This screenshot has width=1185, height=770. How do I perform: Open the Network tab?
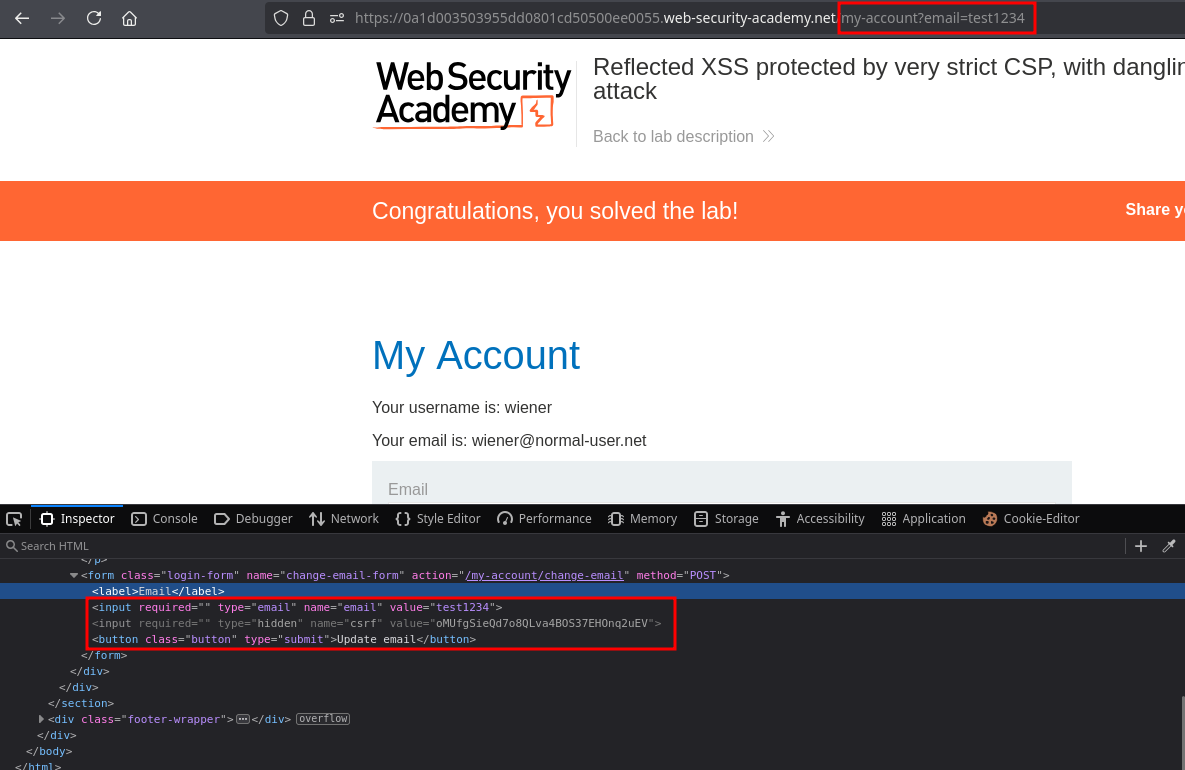344,519
